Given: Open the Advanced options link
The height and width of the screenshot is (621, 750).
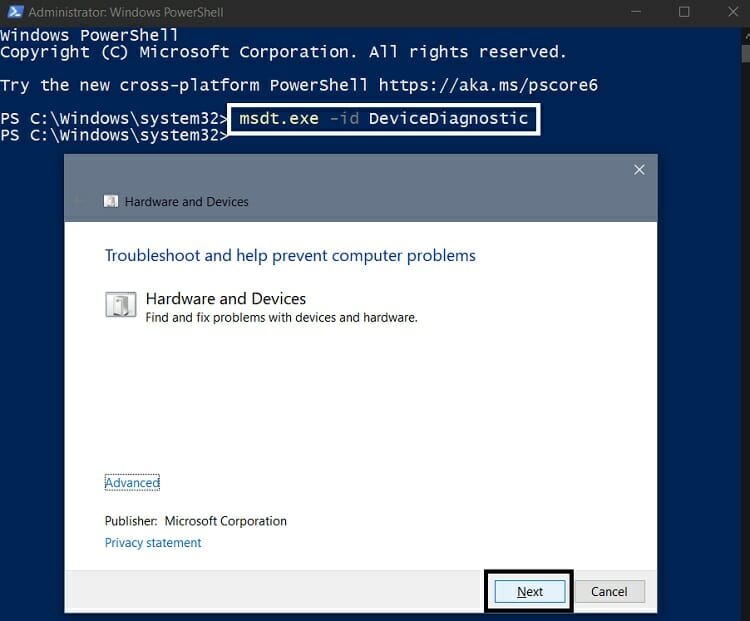Looking at the screenshot, I should click(132, 483).
